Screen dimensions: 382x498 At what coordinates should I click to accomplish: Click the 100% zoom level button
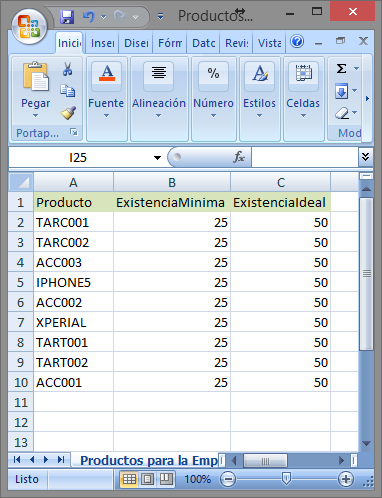tap(198, 479)
